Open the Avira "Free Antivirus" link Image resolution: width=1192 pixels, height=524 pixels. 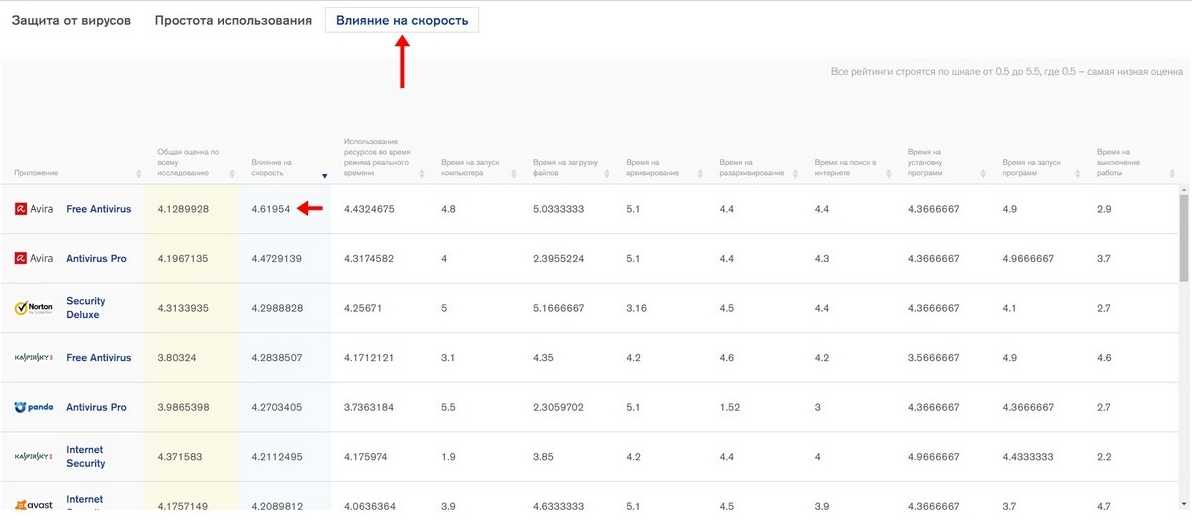98,209
